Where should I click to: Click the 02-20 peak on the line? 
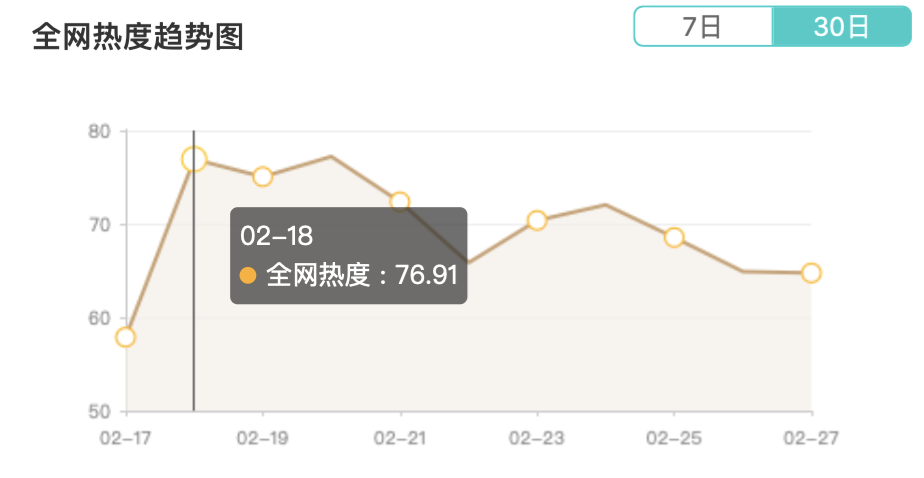pos(331,156)
